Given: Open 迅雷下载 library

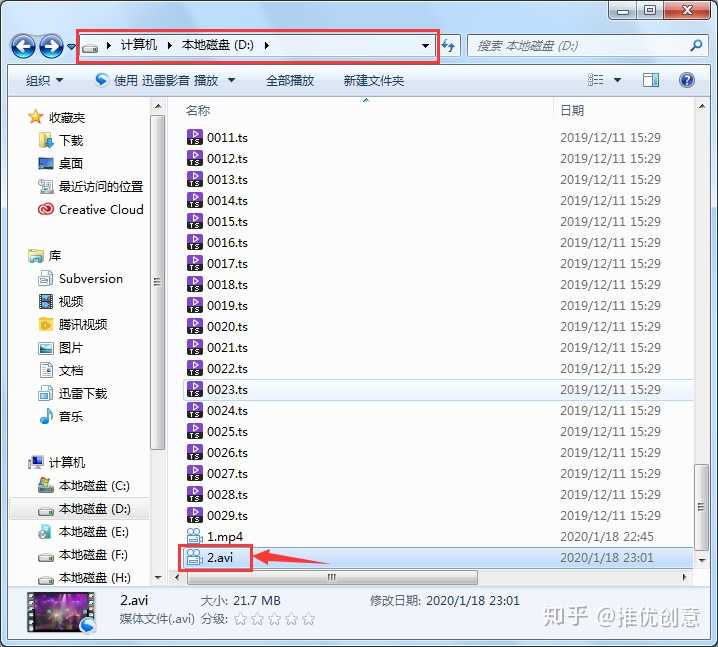Looking at the screenshot, I should coord(83,393).
